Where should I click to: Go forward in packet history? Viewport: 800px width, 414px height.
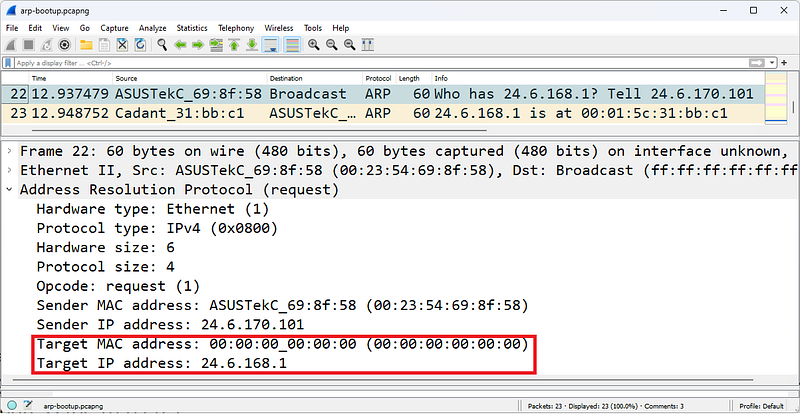[198, 45]
